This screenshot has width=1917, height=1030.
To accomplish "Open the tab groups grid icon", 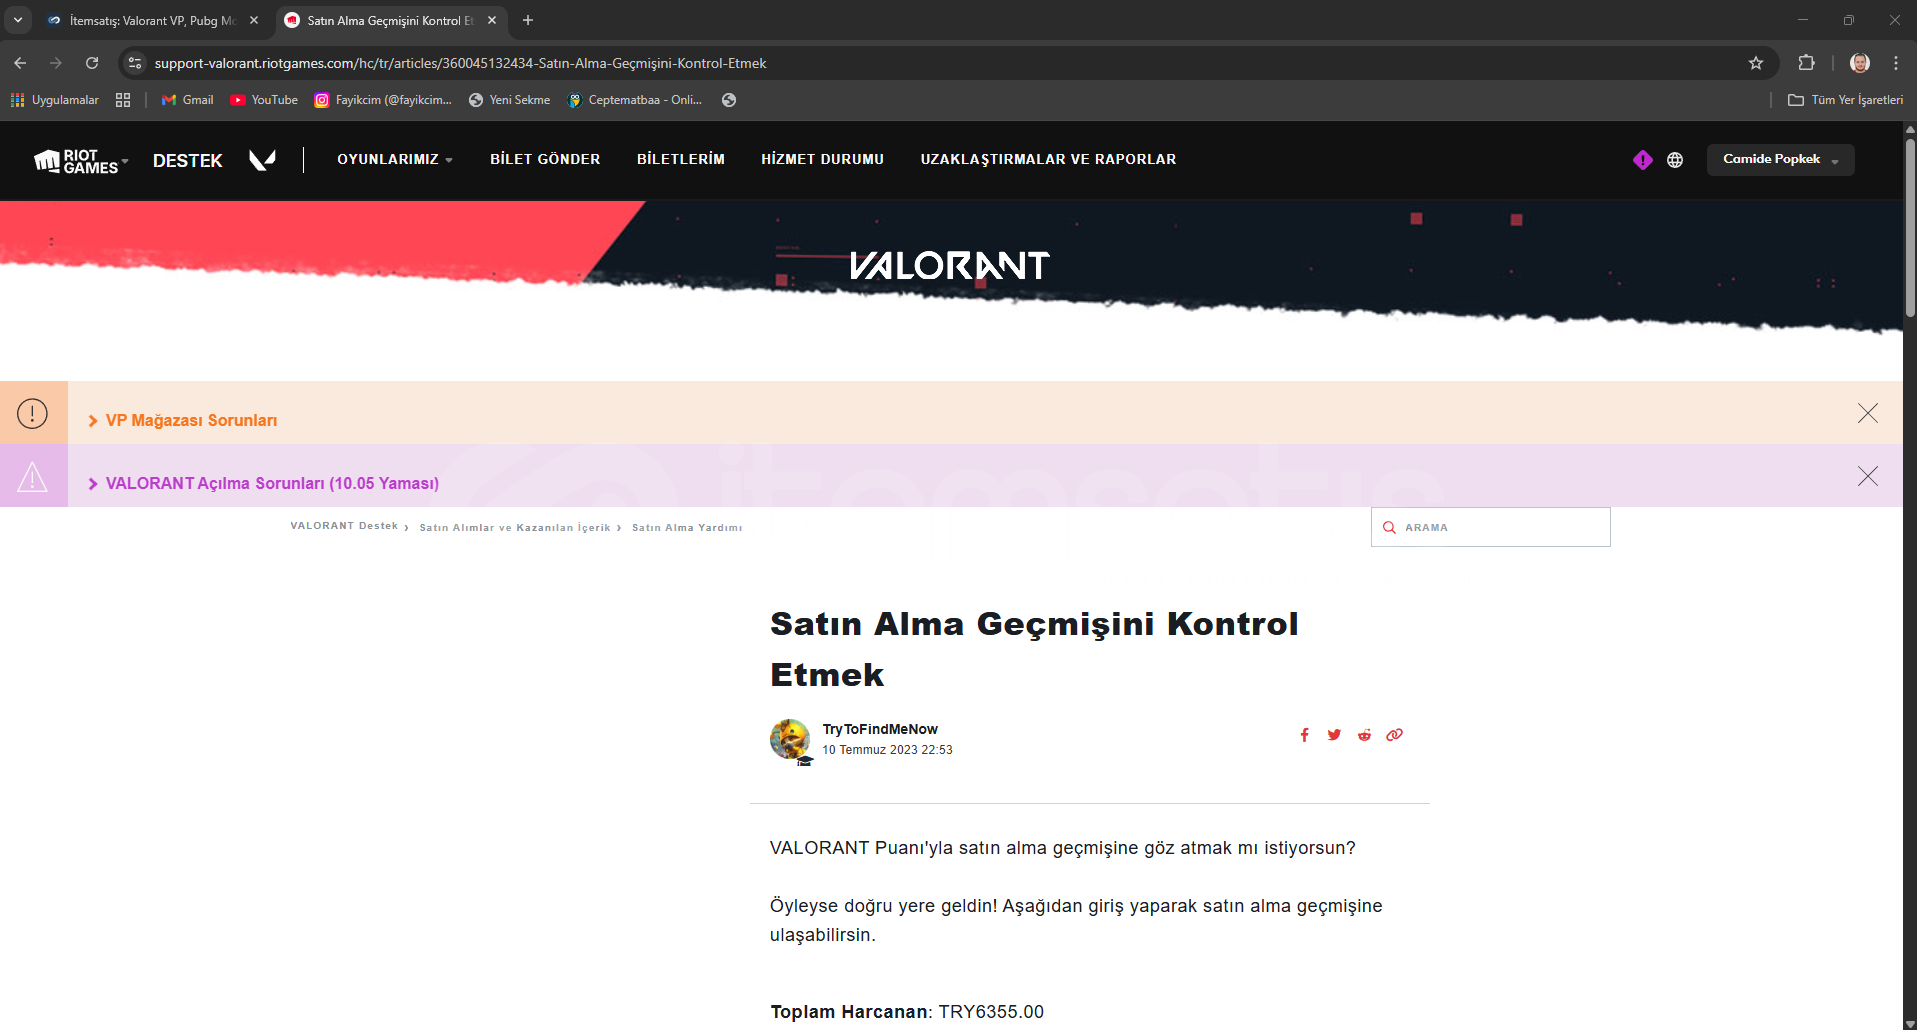I will point(123,100).
